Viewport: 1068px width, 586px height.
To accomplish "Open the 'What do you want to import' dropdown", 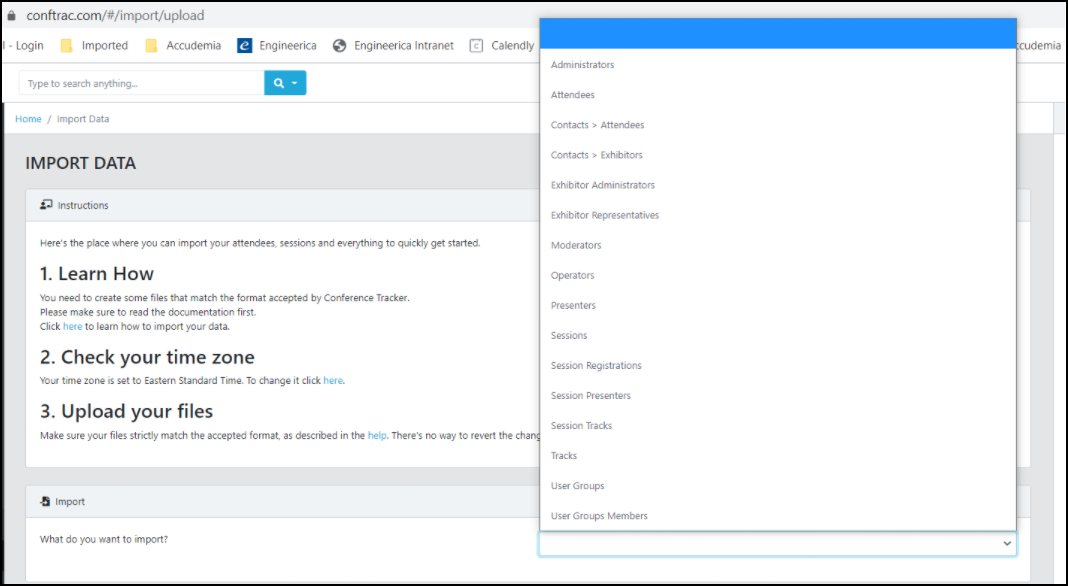I will (778, 544).
